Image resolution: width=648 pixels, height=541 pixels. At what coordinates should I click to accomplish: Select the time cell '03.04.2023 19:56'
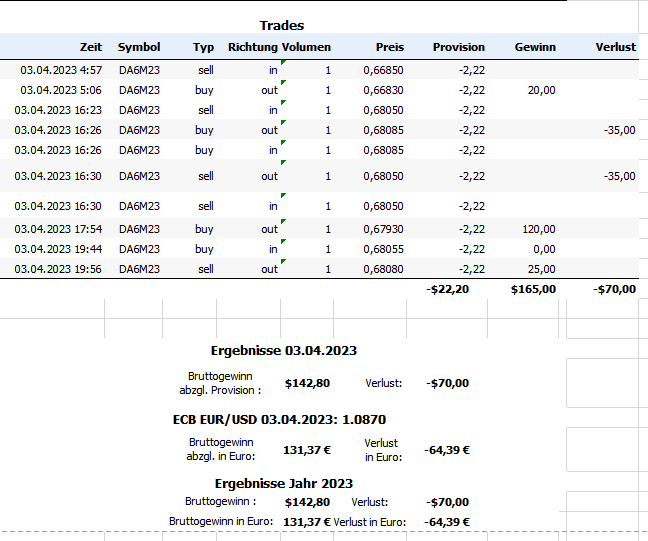(x=58, y=269)
